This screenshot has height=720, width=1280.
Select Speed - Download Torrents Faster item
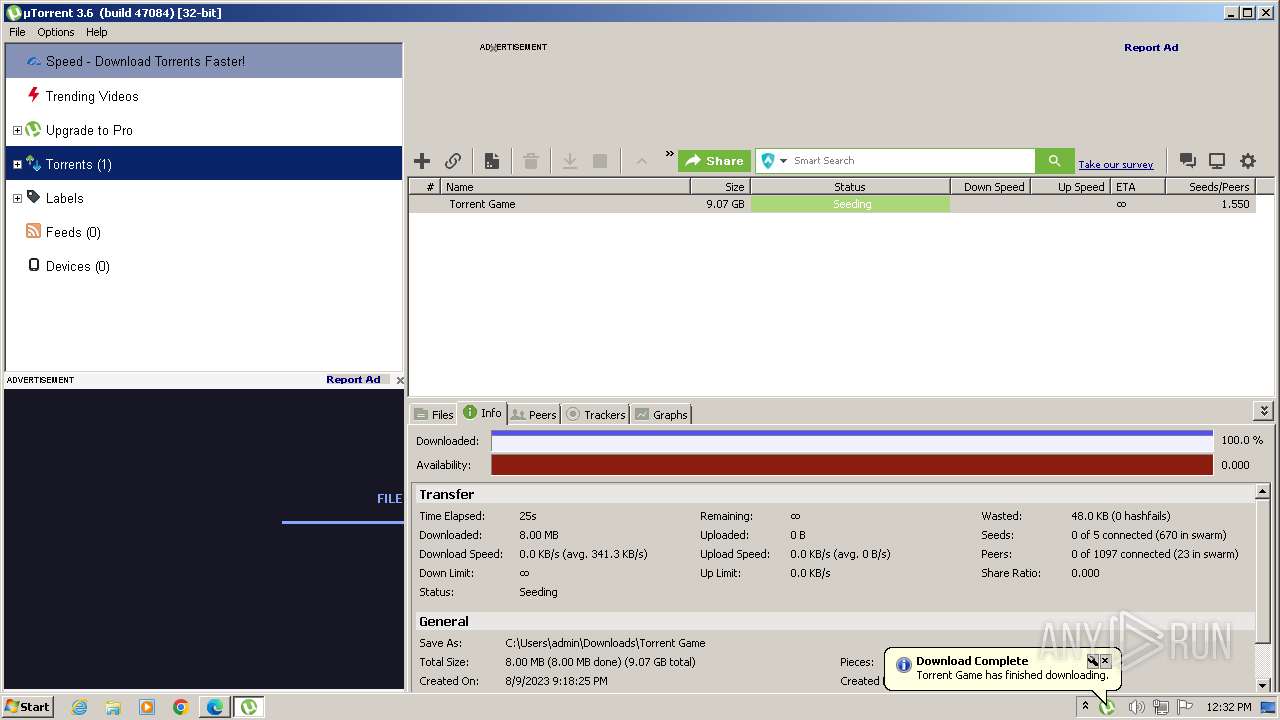(204, 61)
